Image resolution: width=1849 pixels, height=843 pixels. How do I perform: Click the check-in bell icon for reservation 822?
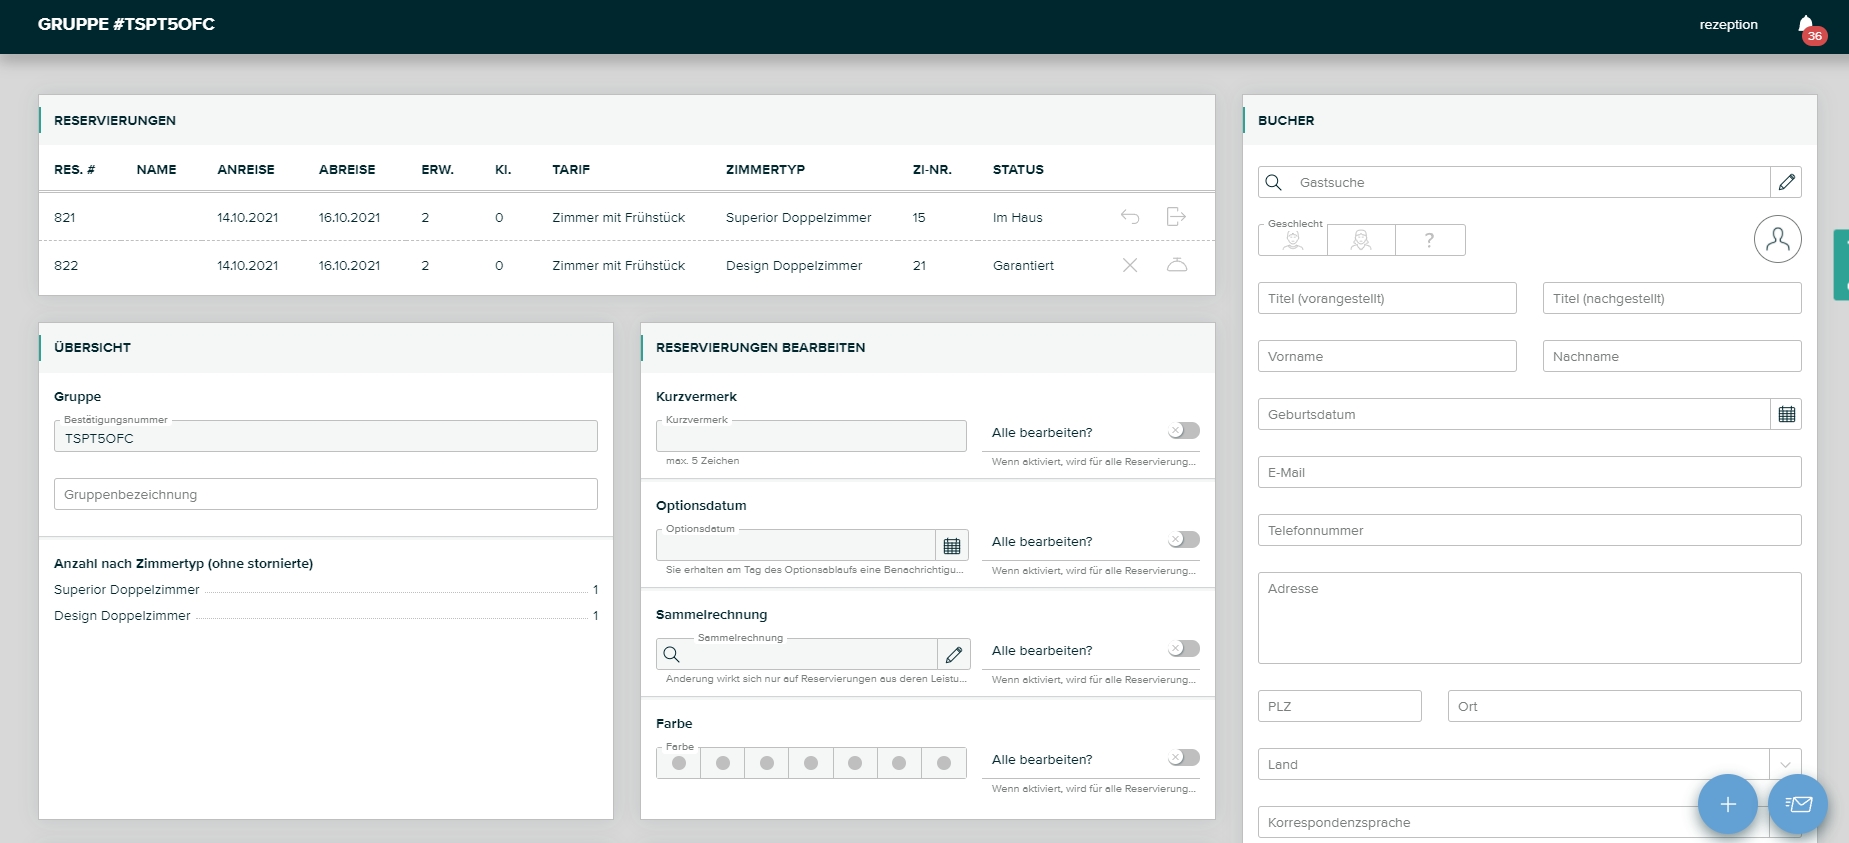(1177, 265)
